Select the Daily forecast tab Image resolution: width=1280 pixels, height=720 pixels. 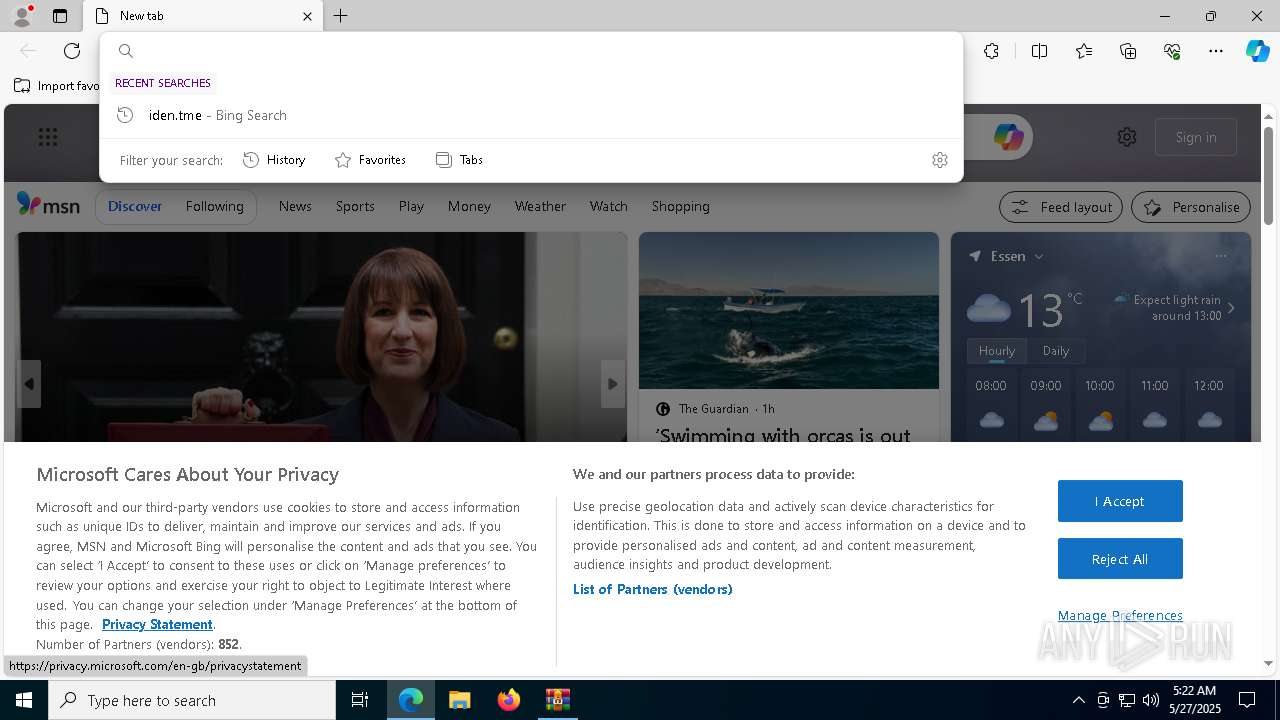point(1055,351)
